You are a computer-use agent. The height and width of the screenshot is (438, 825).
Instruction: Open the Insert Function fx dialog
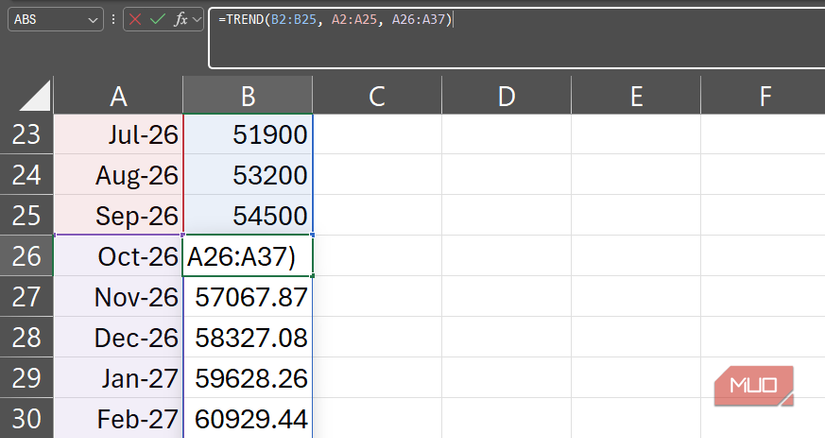180,20
